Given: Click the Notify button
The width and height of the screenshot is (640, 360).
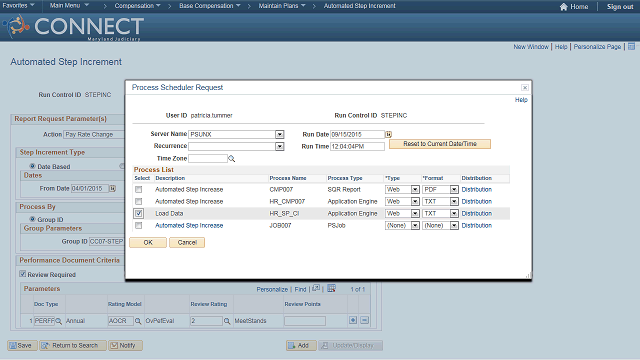Looking at the screenshot, I should point(125,345).
